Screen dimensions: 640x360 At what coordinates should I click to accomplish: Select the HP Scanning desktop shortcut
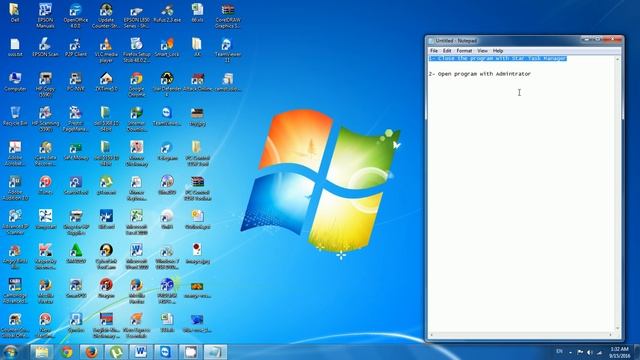click(45, 119)
